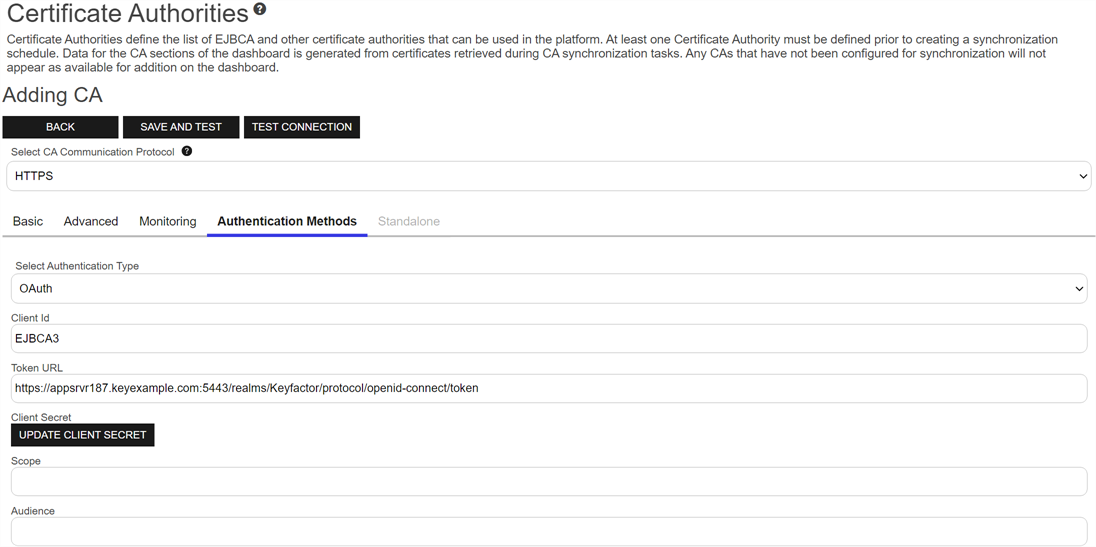Focus the Client Id field containing EJBCA3
Viewport: 1096px width, 547px height.
(548, 339)
